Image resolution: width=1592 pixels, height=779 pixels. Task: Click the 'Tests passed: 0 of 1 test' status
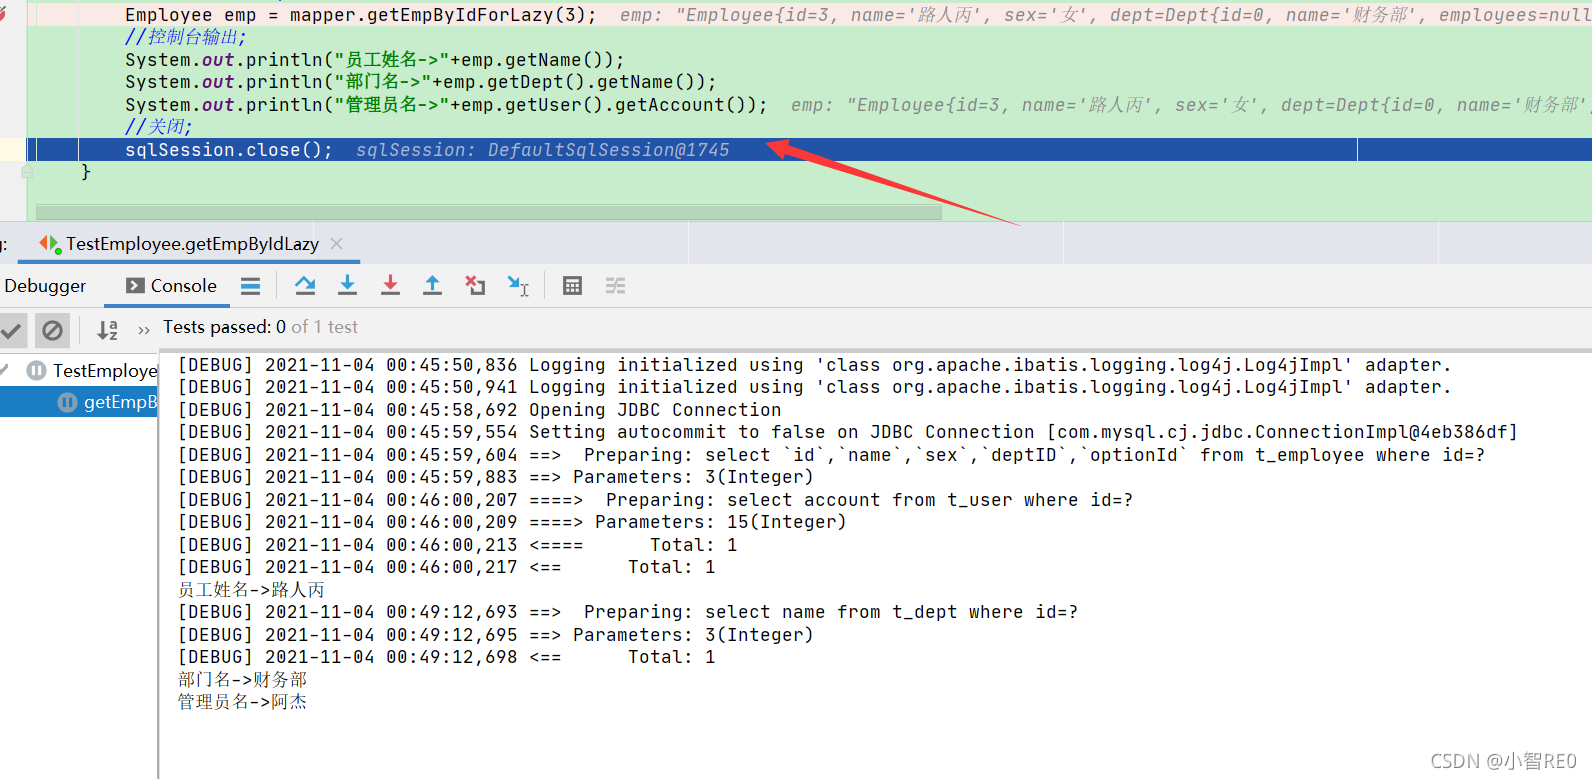click(260, 327)
